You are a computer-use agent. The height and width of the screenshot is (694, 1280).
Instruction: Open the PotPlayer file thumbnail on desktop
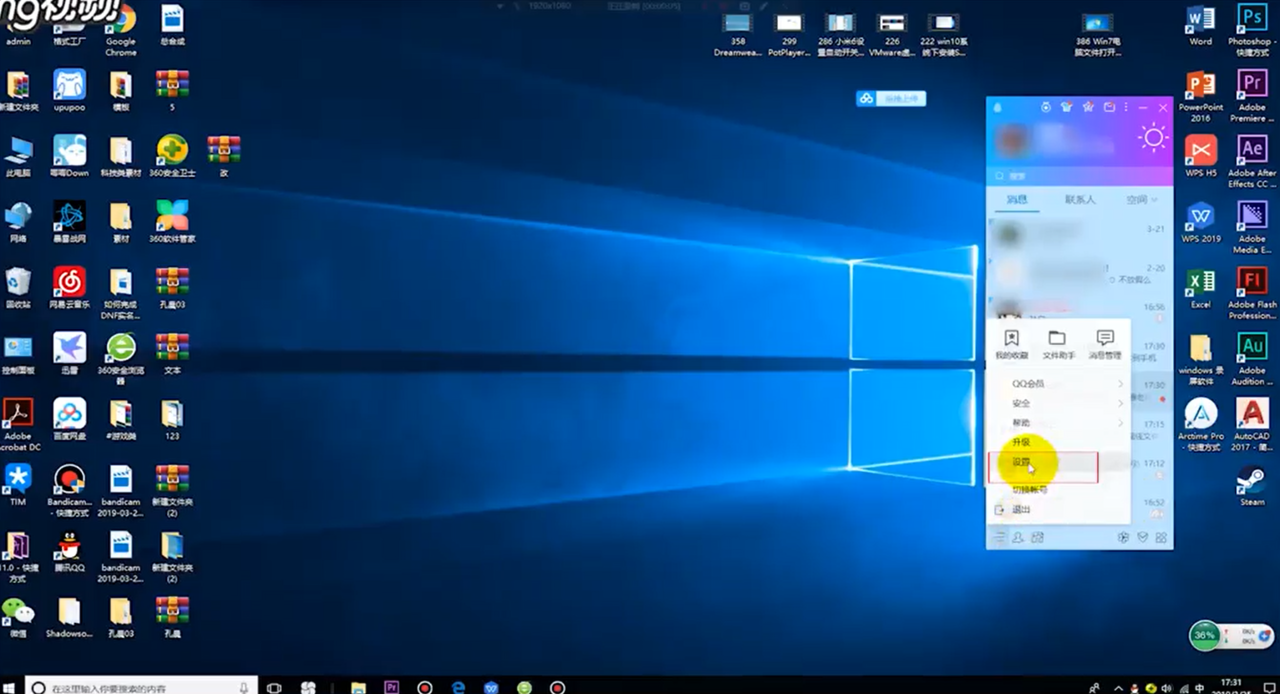pos(788,35)
